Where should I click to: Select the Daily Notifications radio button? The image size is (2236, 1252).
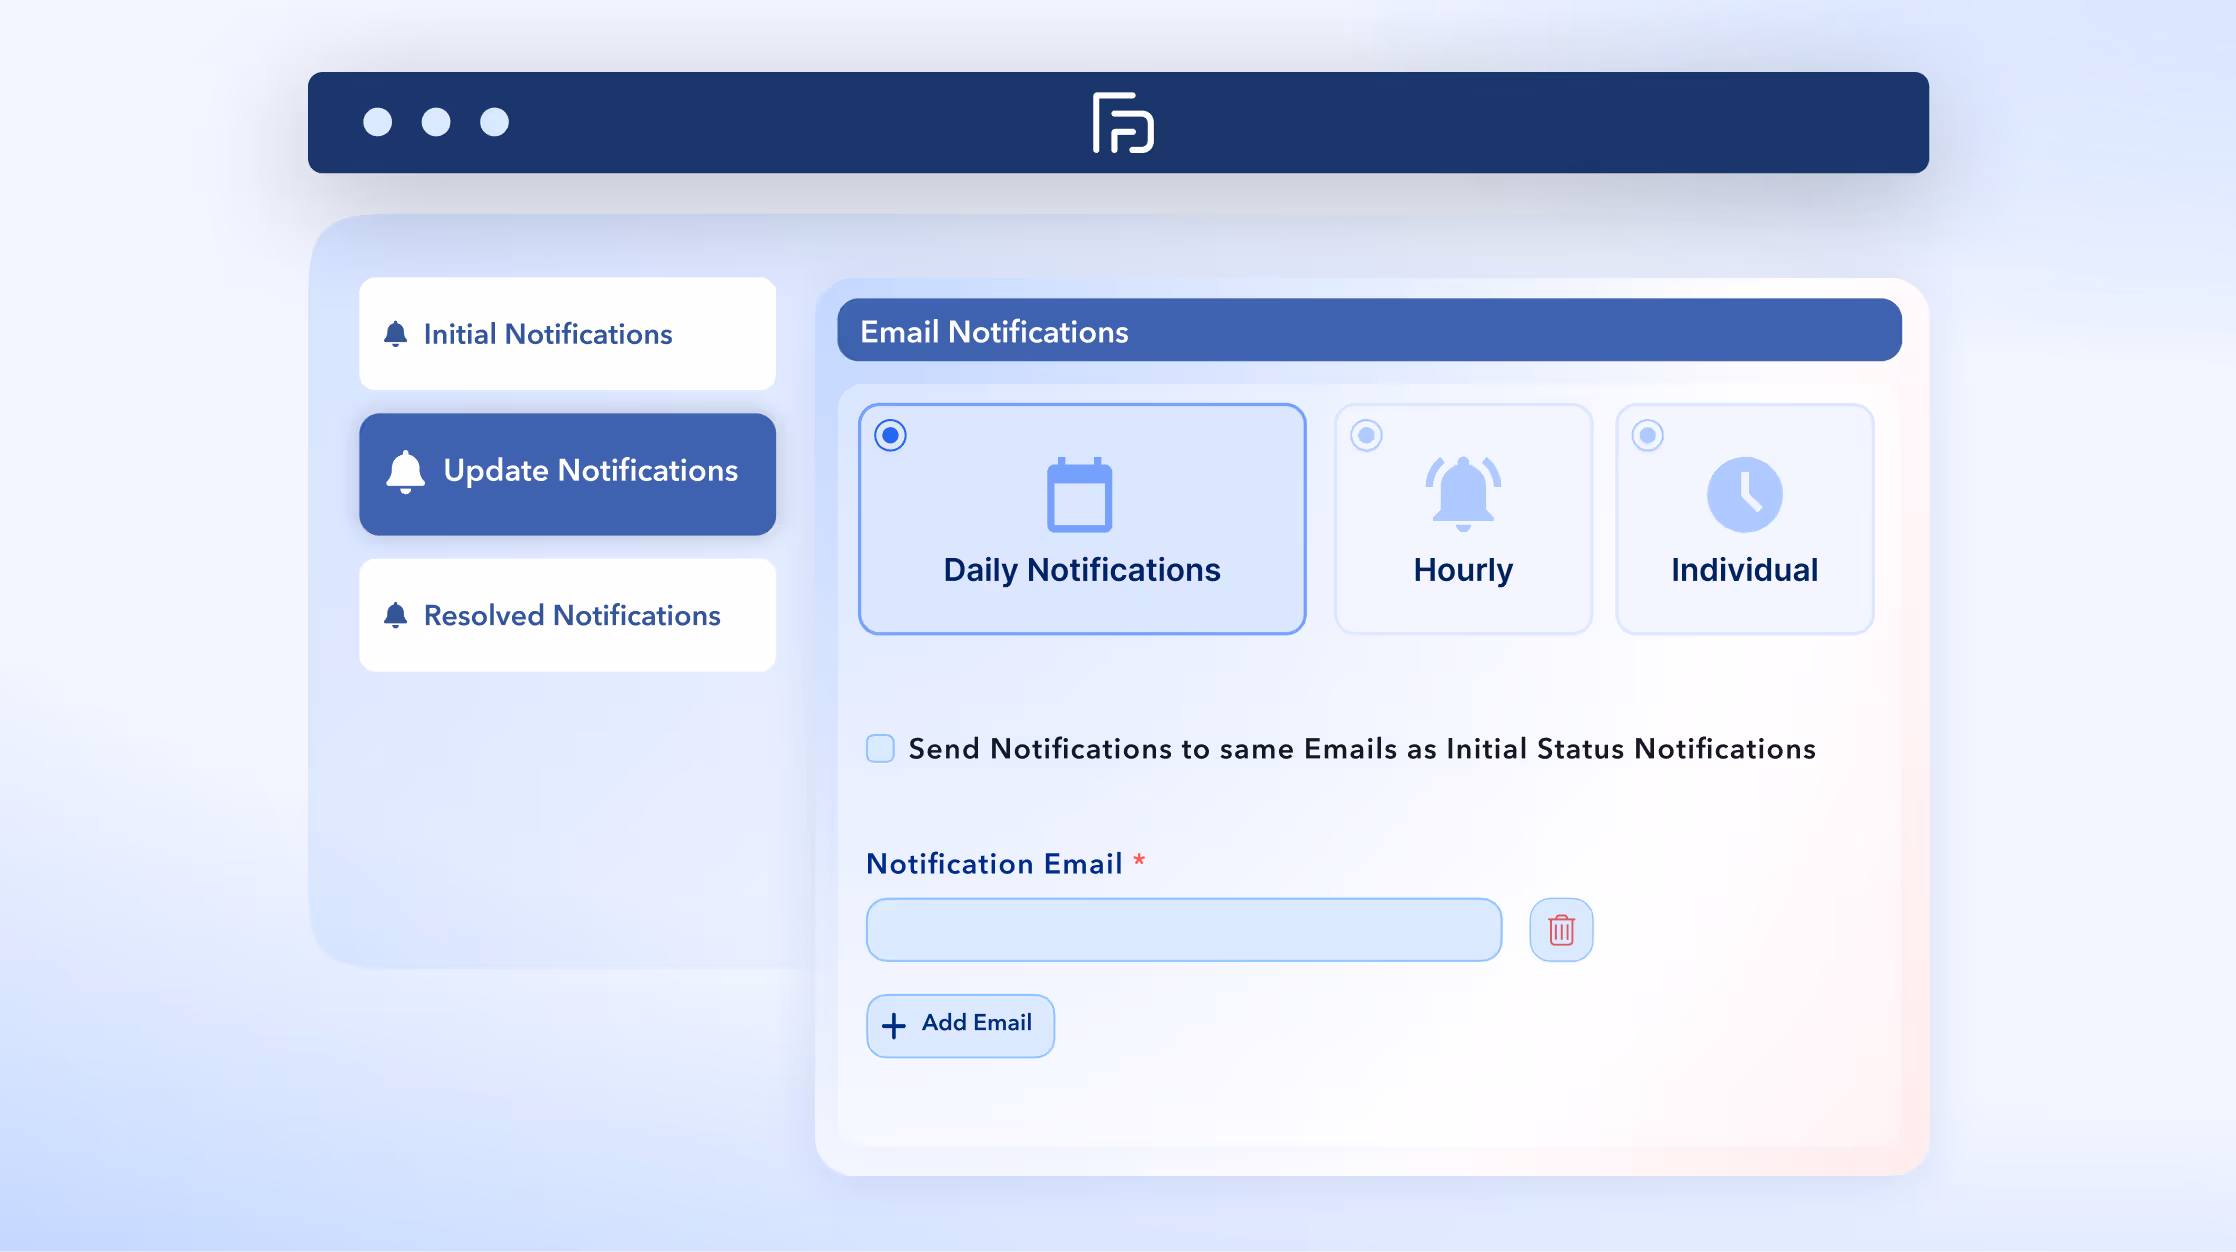tap(890, 436)
